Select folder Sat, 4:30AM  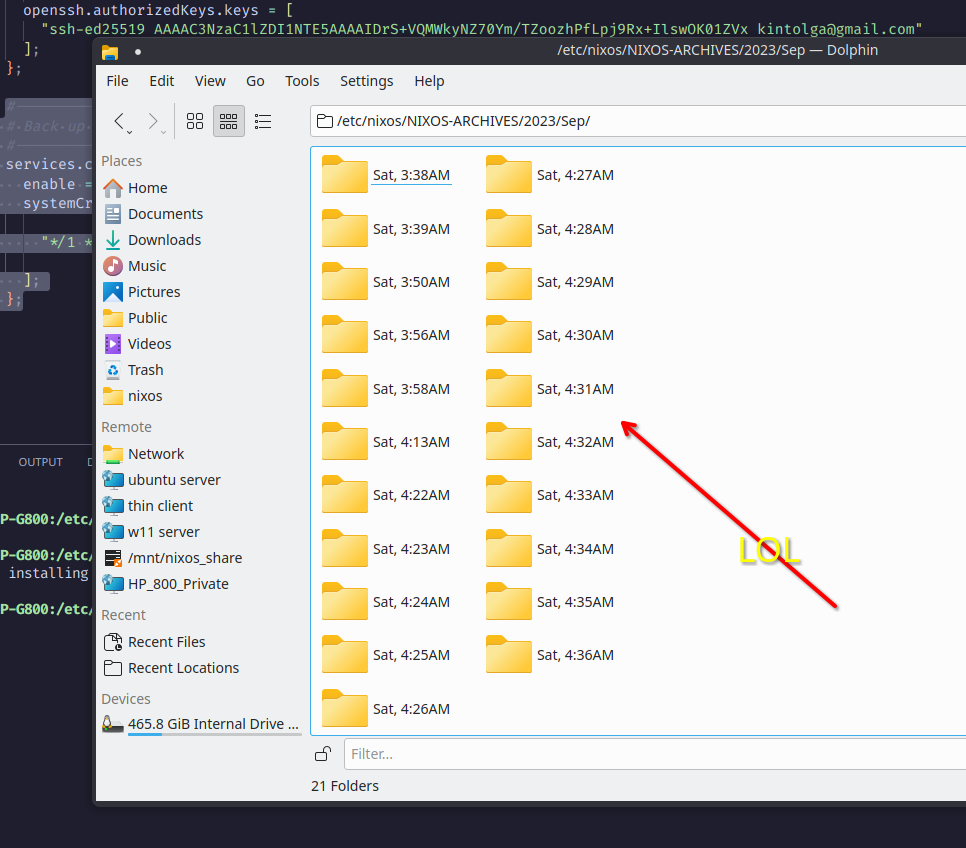click(550, 335)
